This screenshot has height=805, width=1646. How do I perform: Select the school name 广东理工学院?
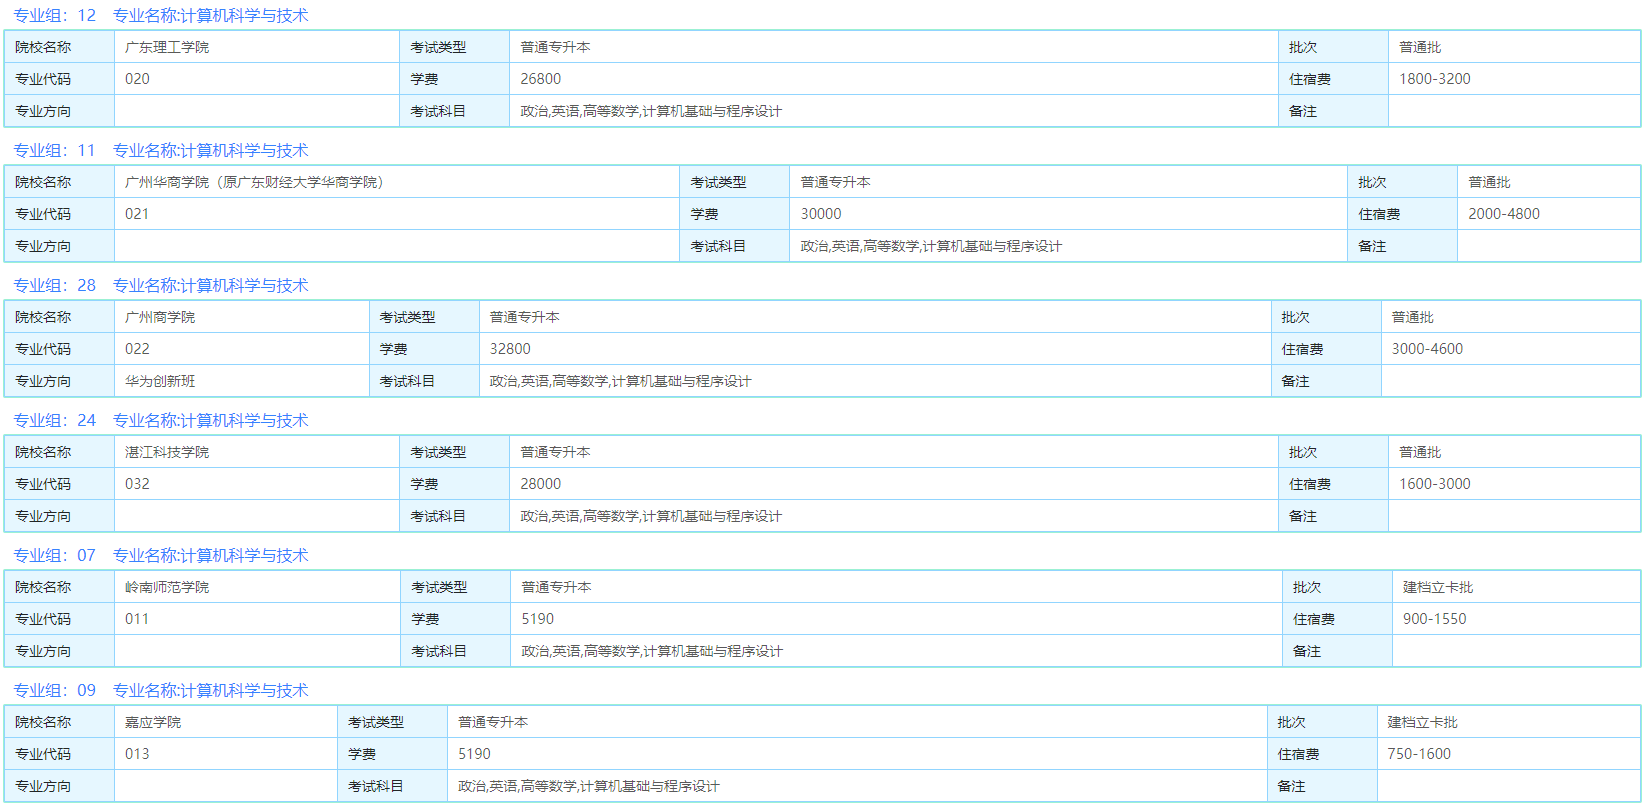(x=167, y=47)
